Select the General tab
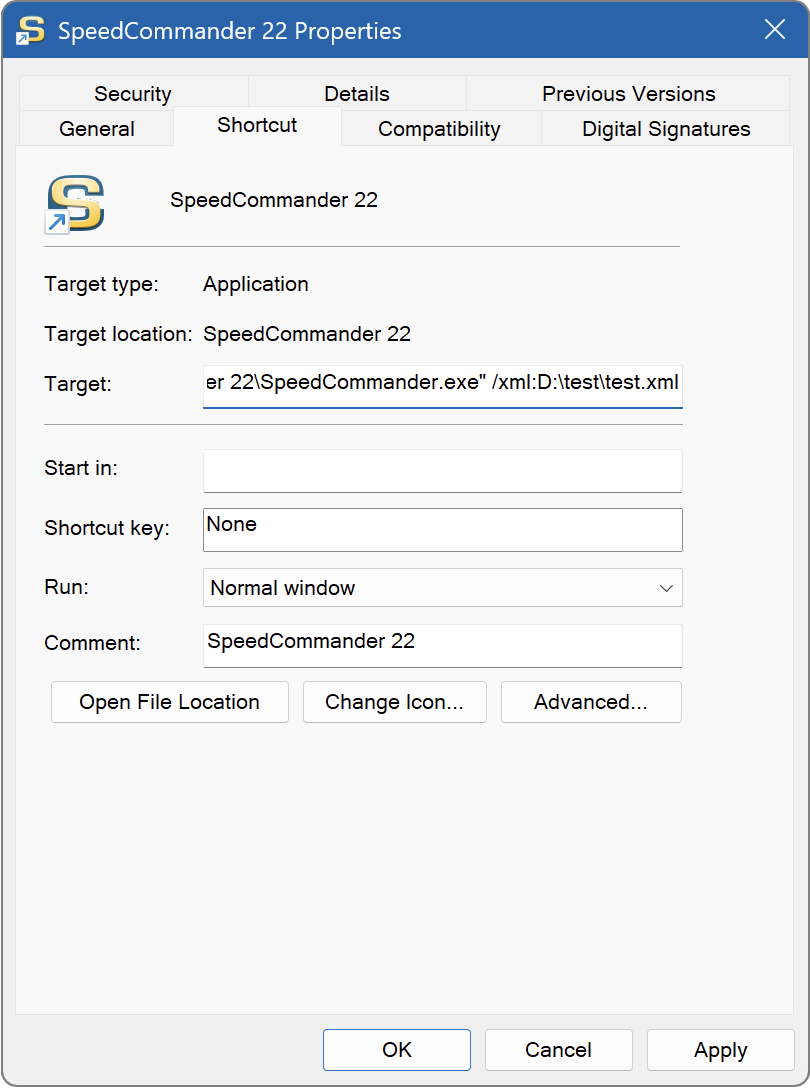810x1088 pixels. tap(97, 129)
